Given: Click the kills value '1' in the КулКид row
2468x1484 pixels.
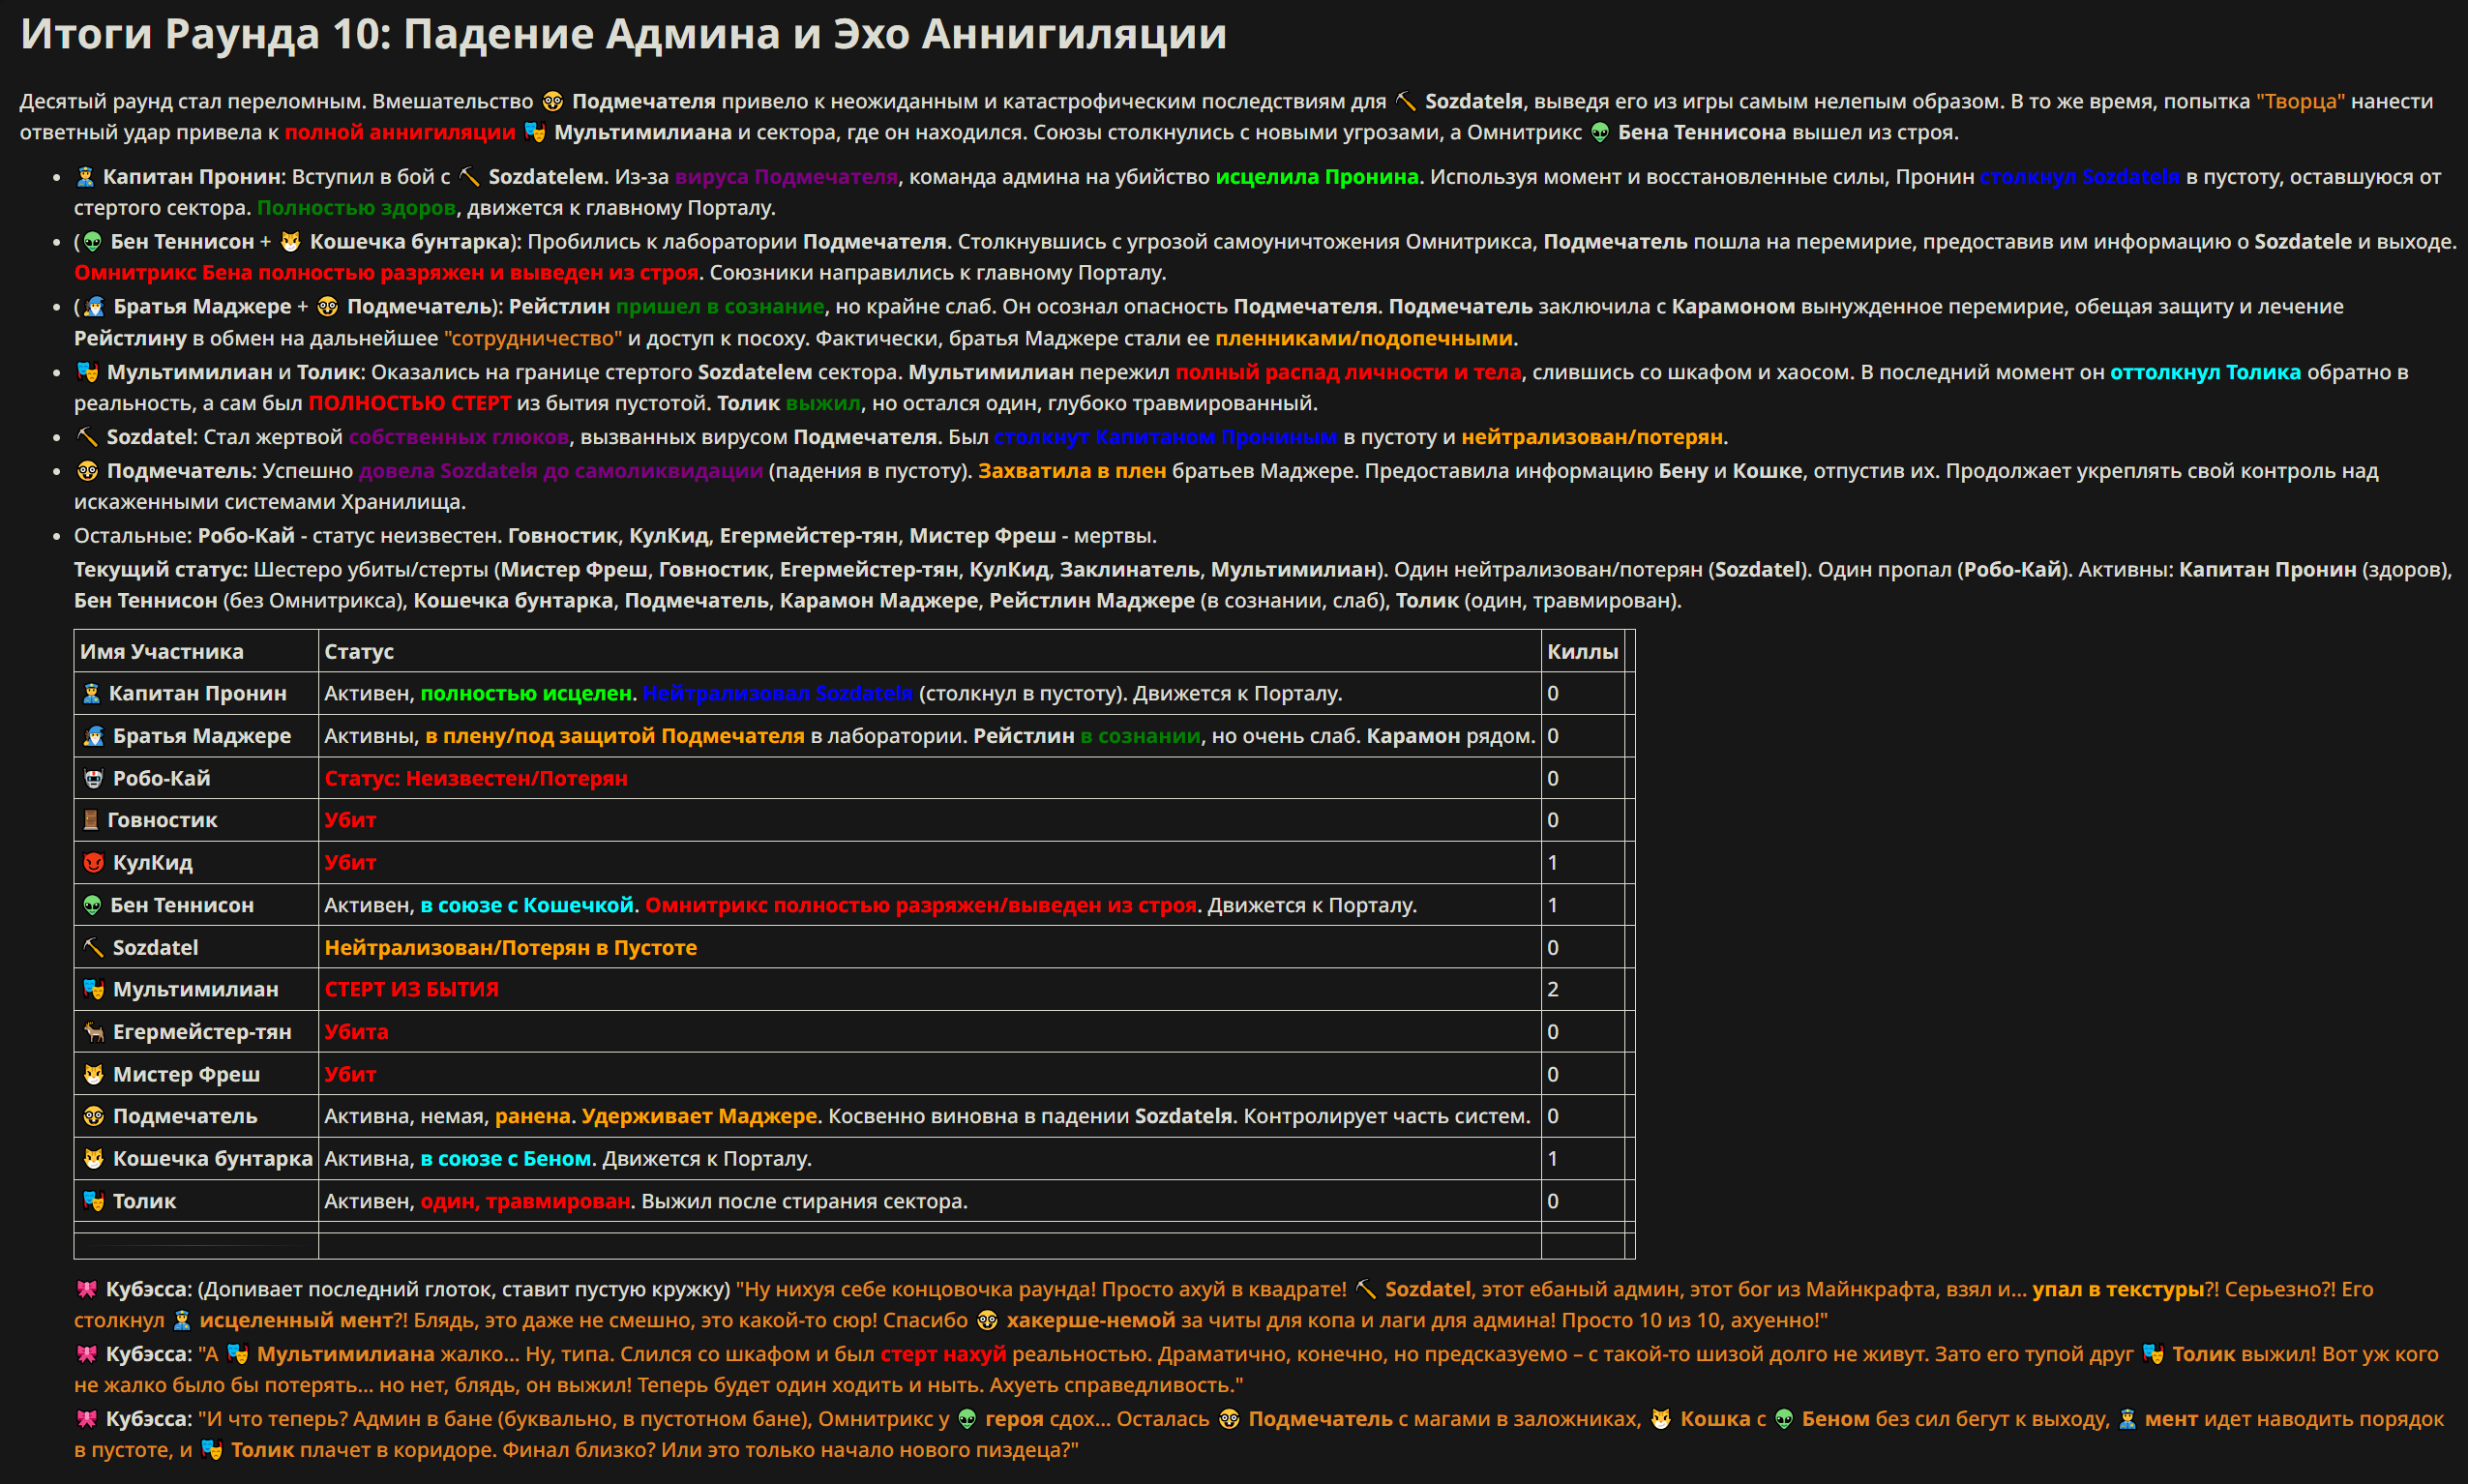Looking at the screenshot, I should tap(1553, 862).
